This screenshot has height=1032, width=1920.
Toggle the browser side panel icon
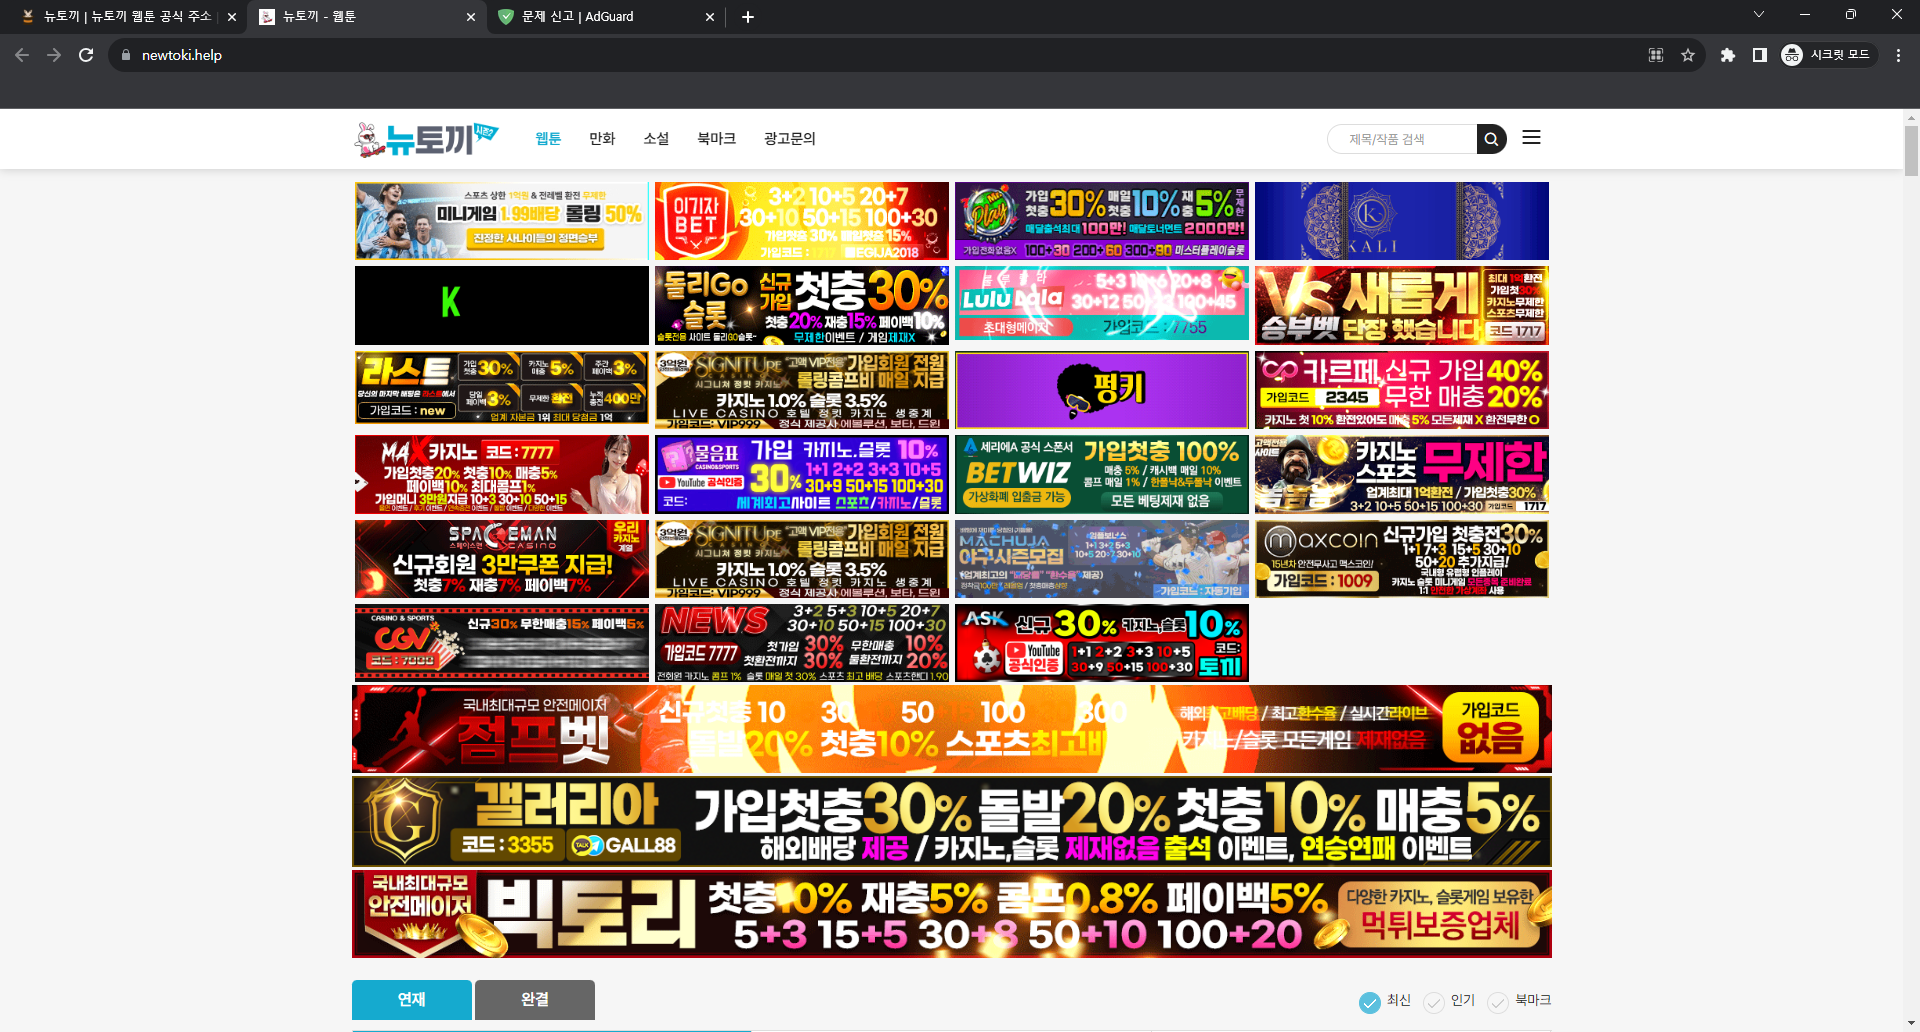pos(1759,55)
